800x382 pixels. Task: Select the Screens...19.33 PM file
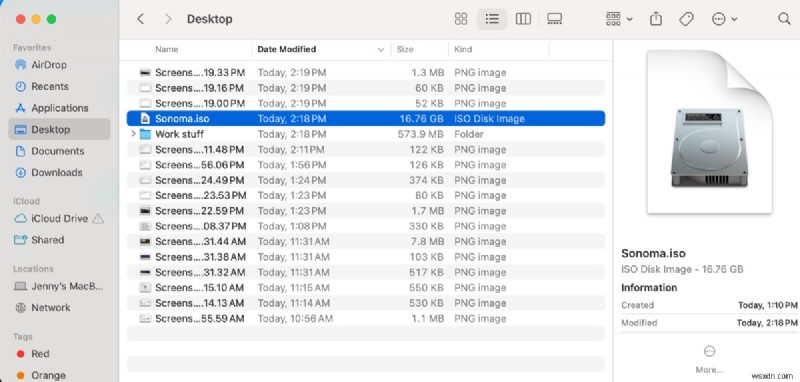pos(366,72)
